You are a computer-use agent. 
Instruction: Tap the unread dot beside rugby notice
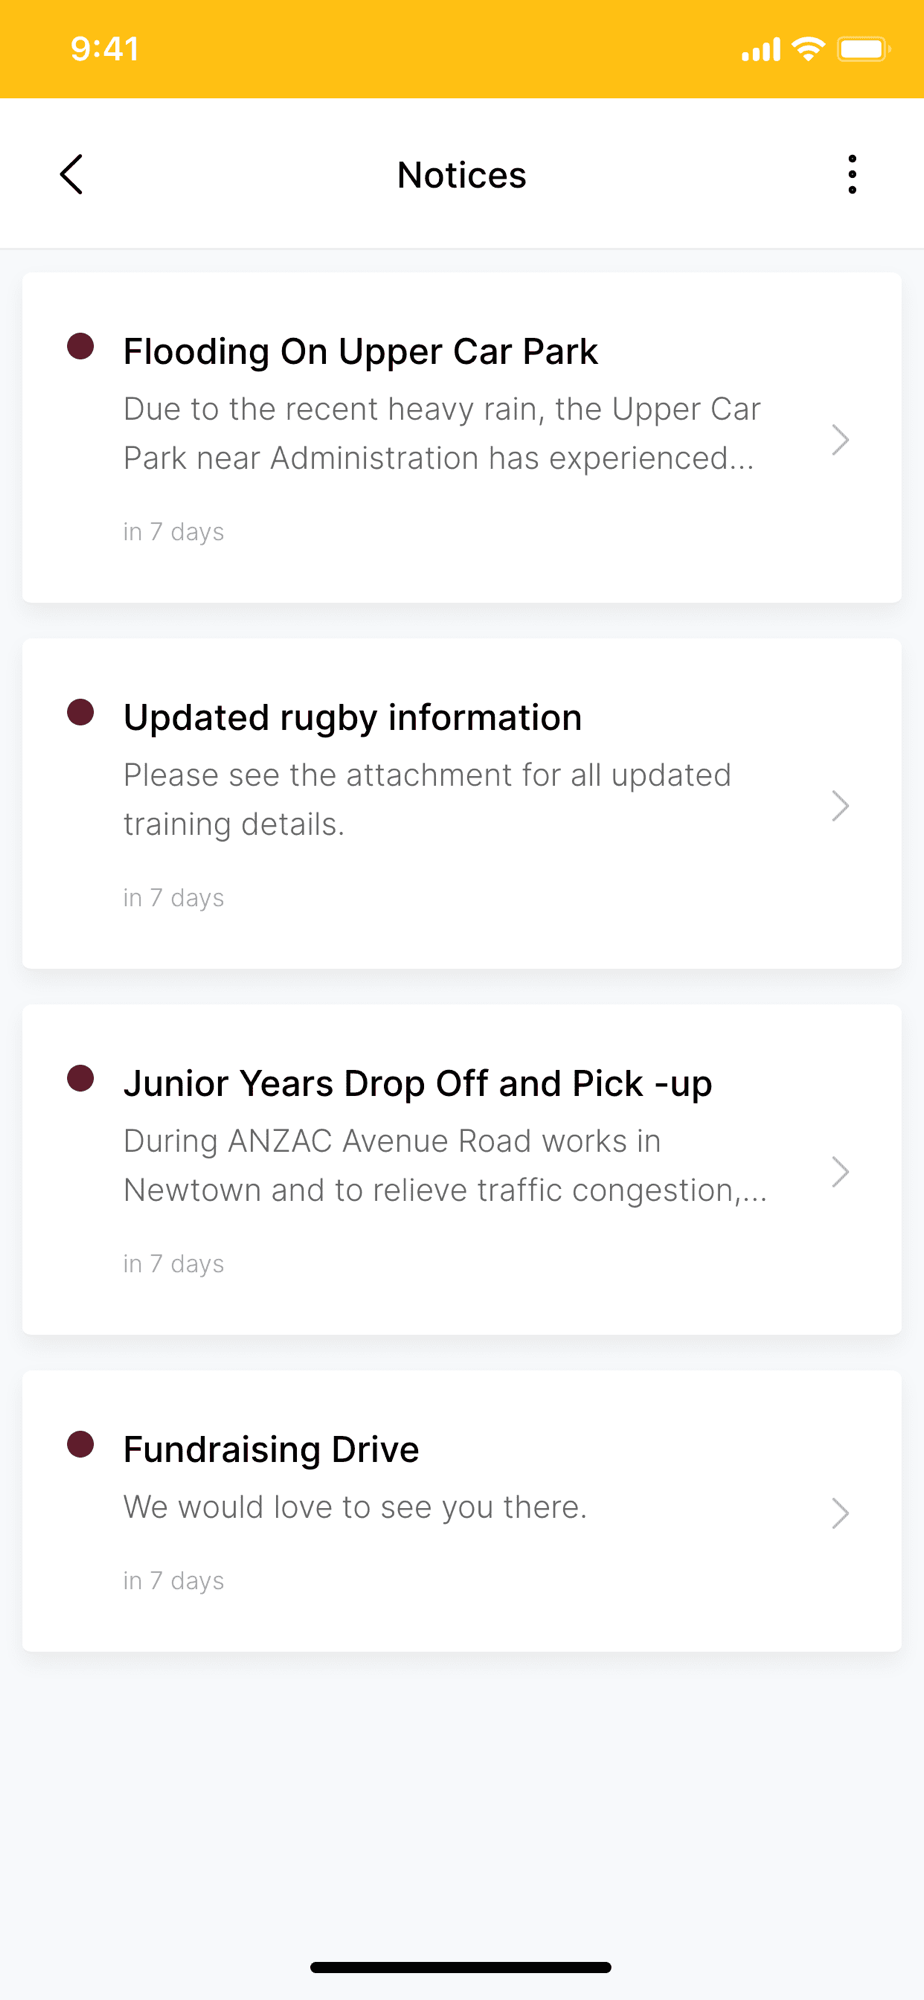pyautogui.click(x=81, y=713)
